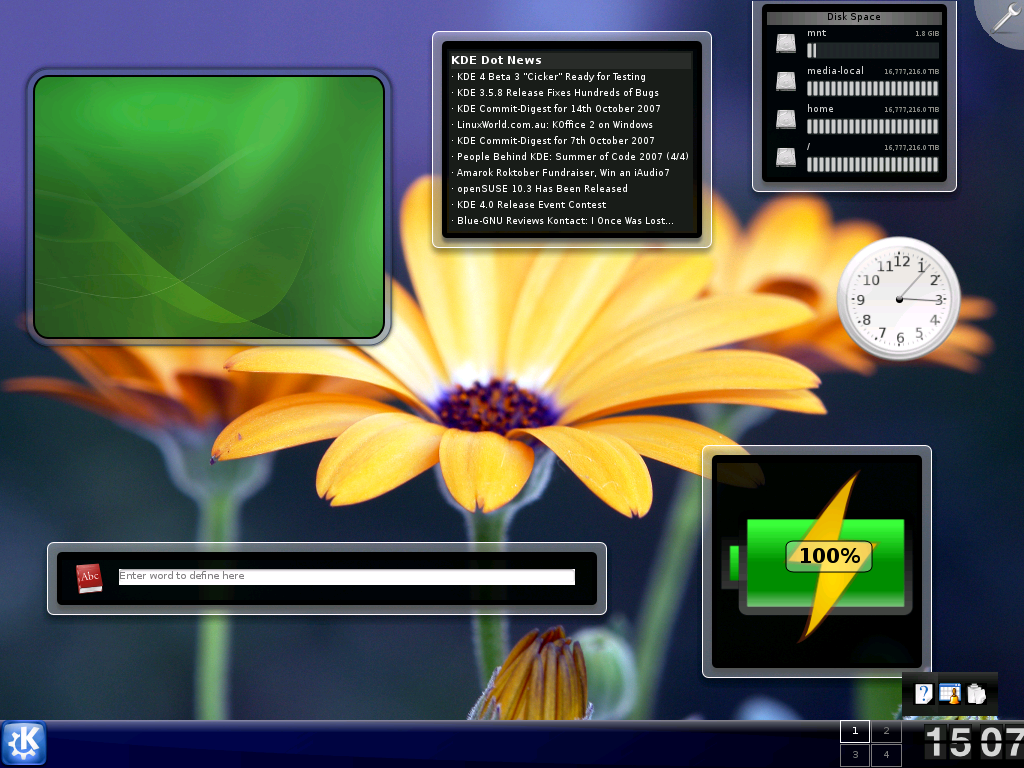Screen dimensions: 1024x768
Task: Open the calendar reminder tray icon
Action: [950, 694]
